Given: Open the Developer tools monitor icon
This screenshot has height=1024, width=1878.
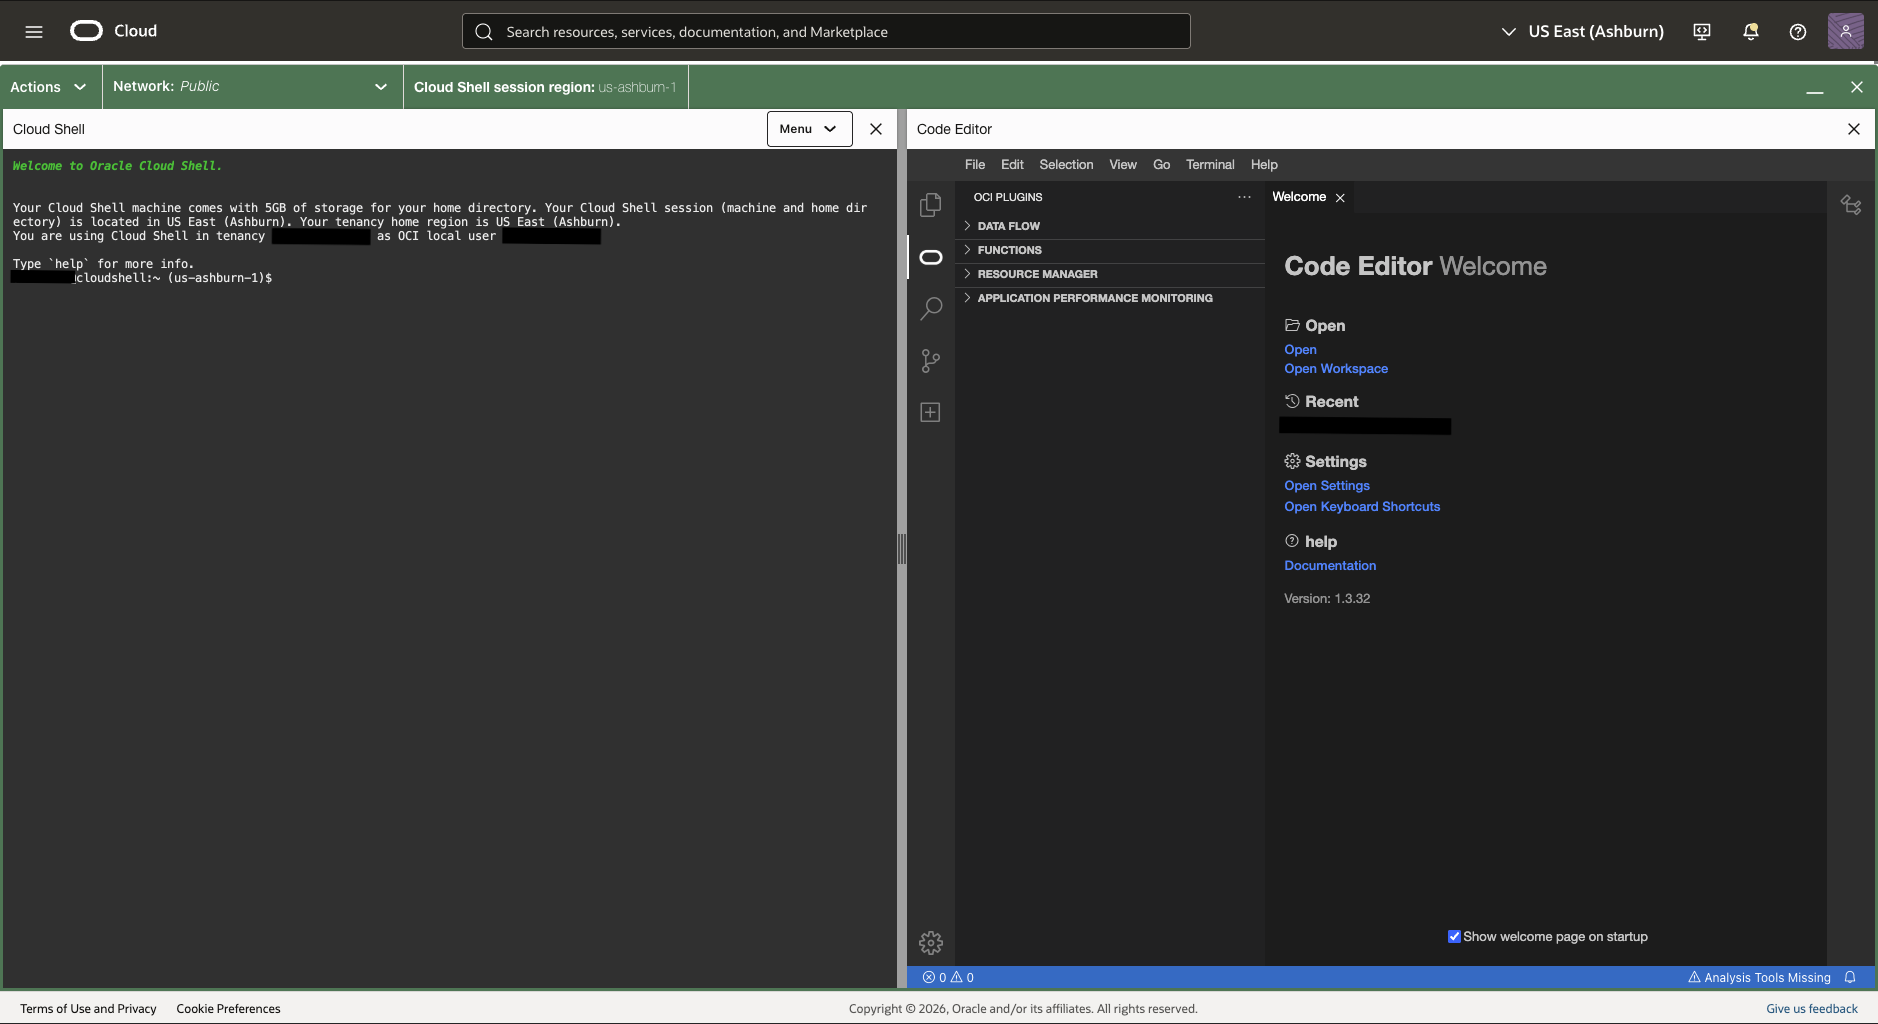Looking at the screenshot, I should click(x=1702, y=32).
